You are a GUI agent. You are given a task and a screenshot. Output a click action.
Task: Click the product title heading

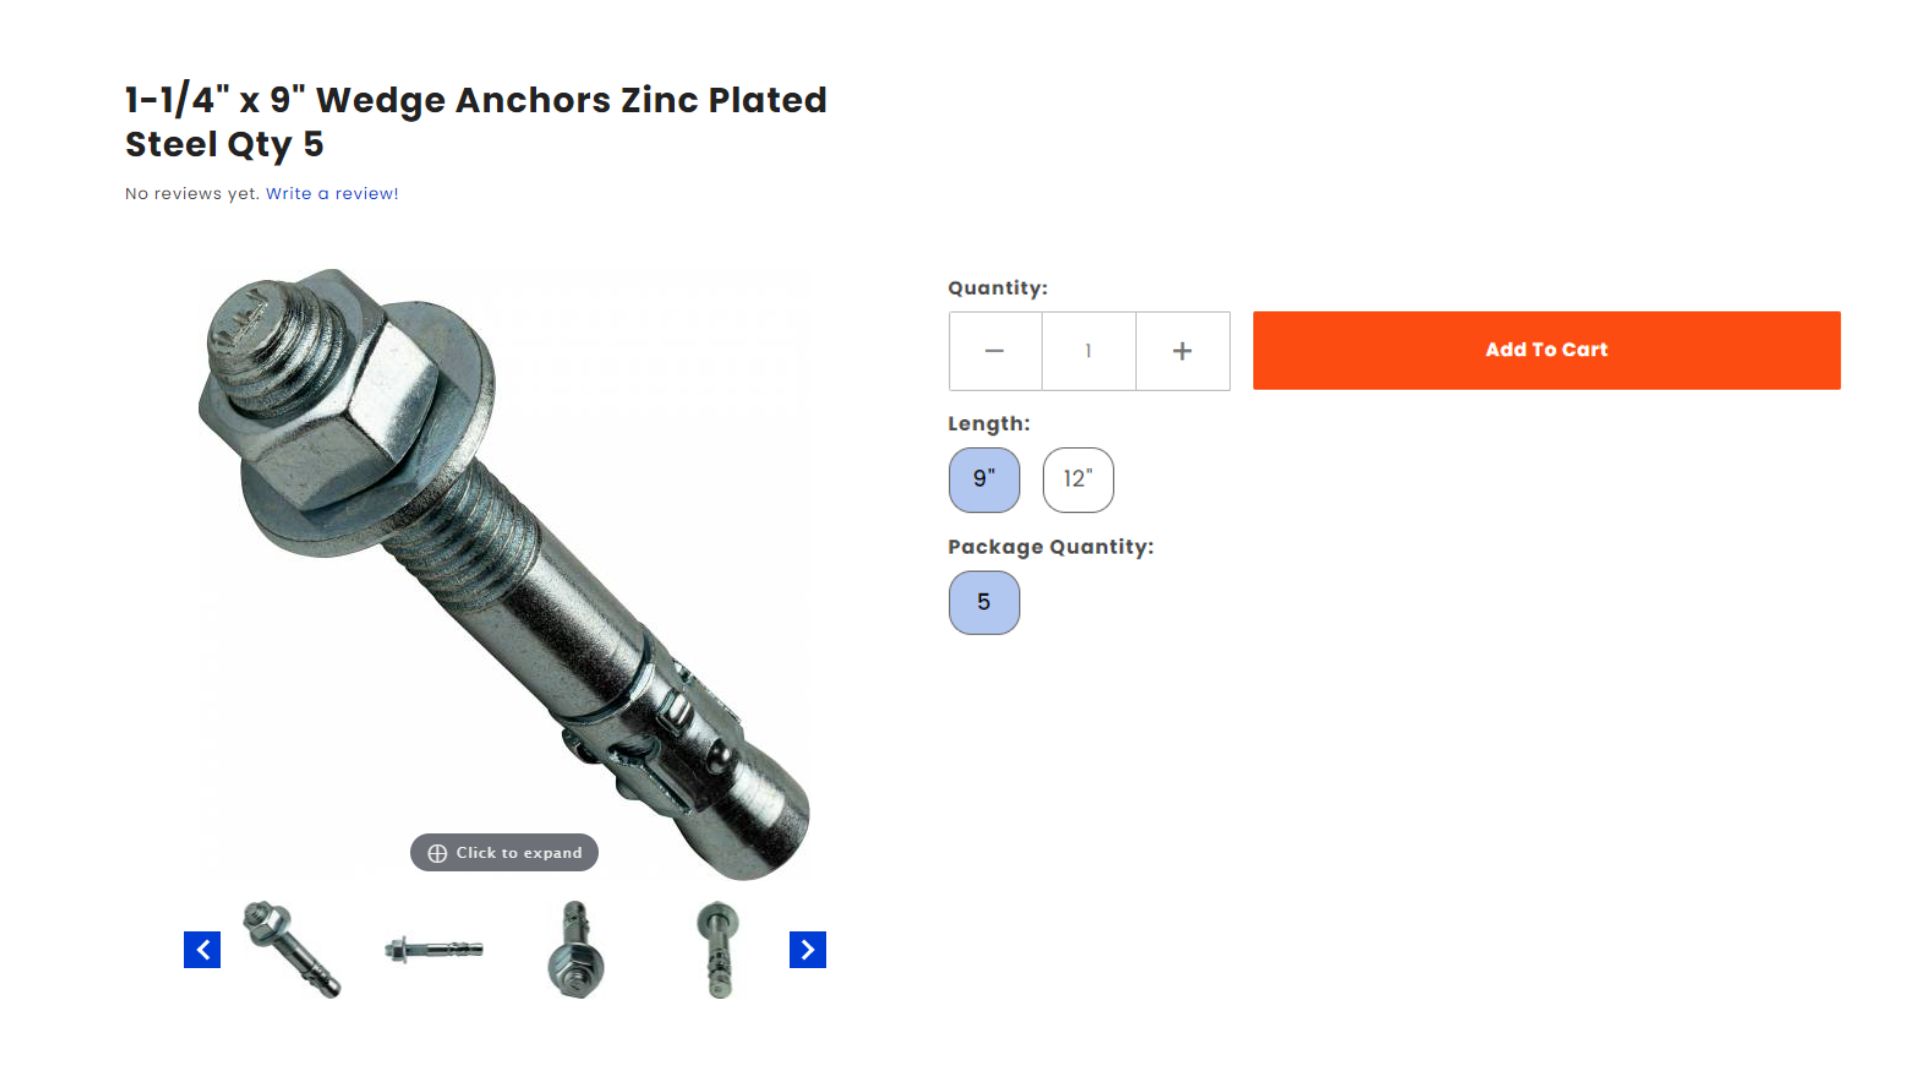(x=476, y=122)
